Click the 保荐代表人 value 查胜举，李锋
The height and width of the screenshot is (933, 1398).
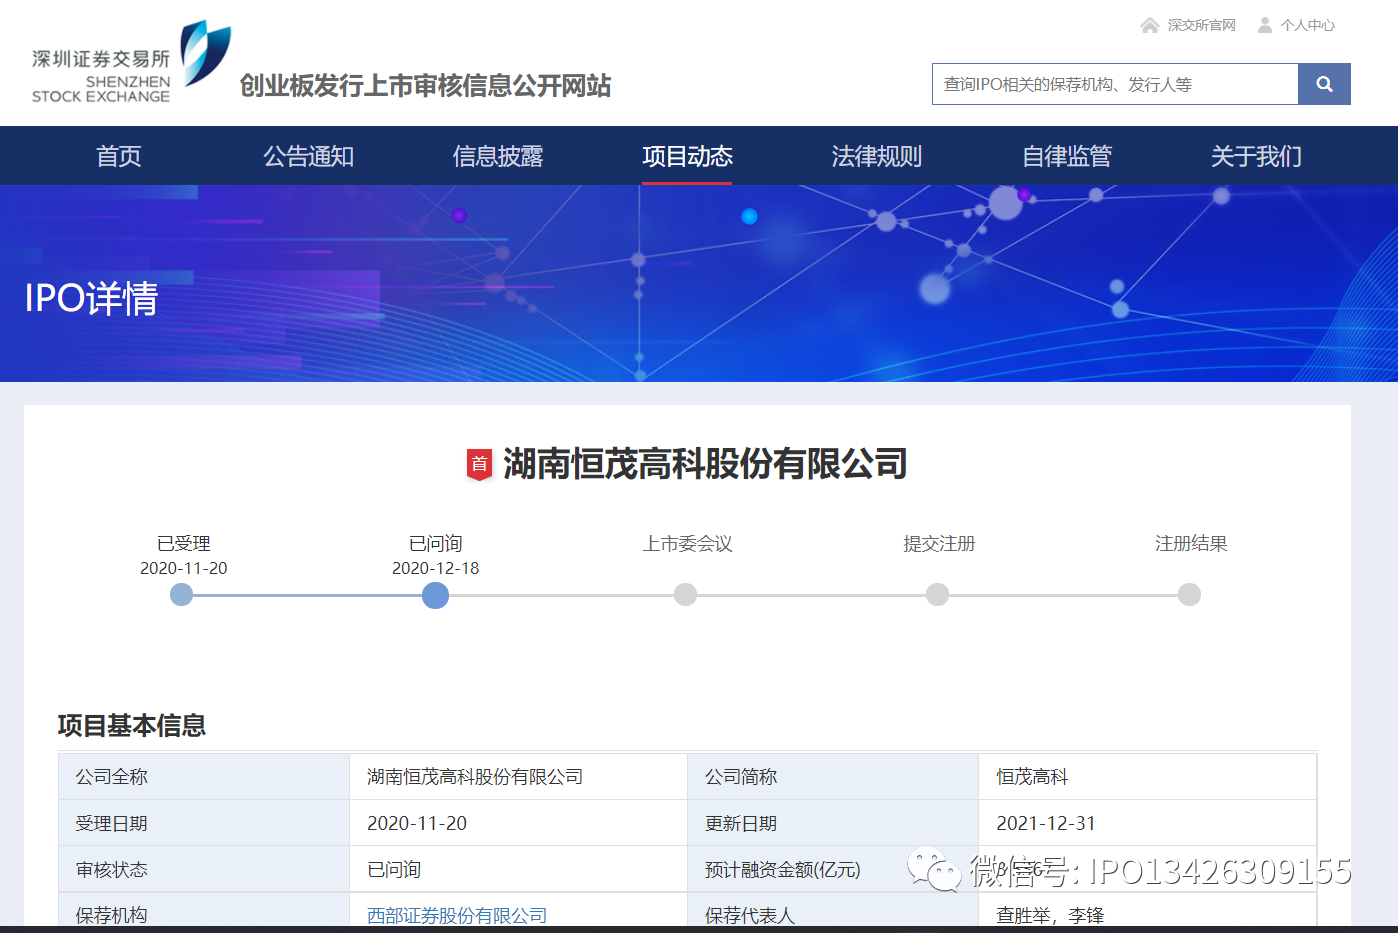(x=1050, y=915)
